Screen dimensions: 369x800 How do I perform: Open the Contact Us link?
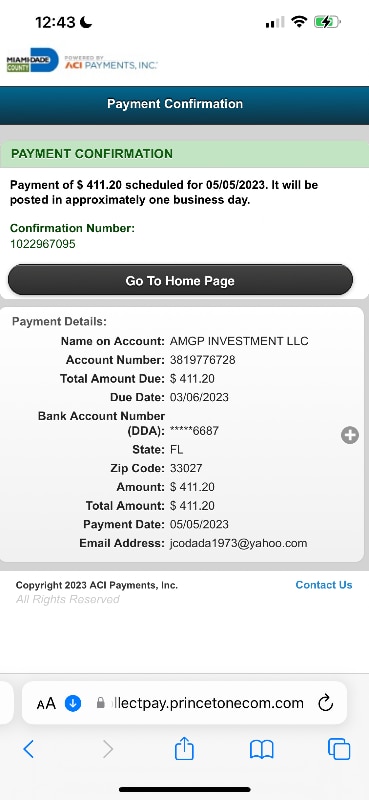324,585
